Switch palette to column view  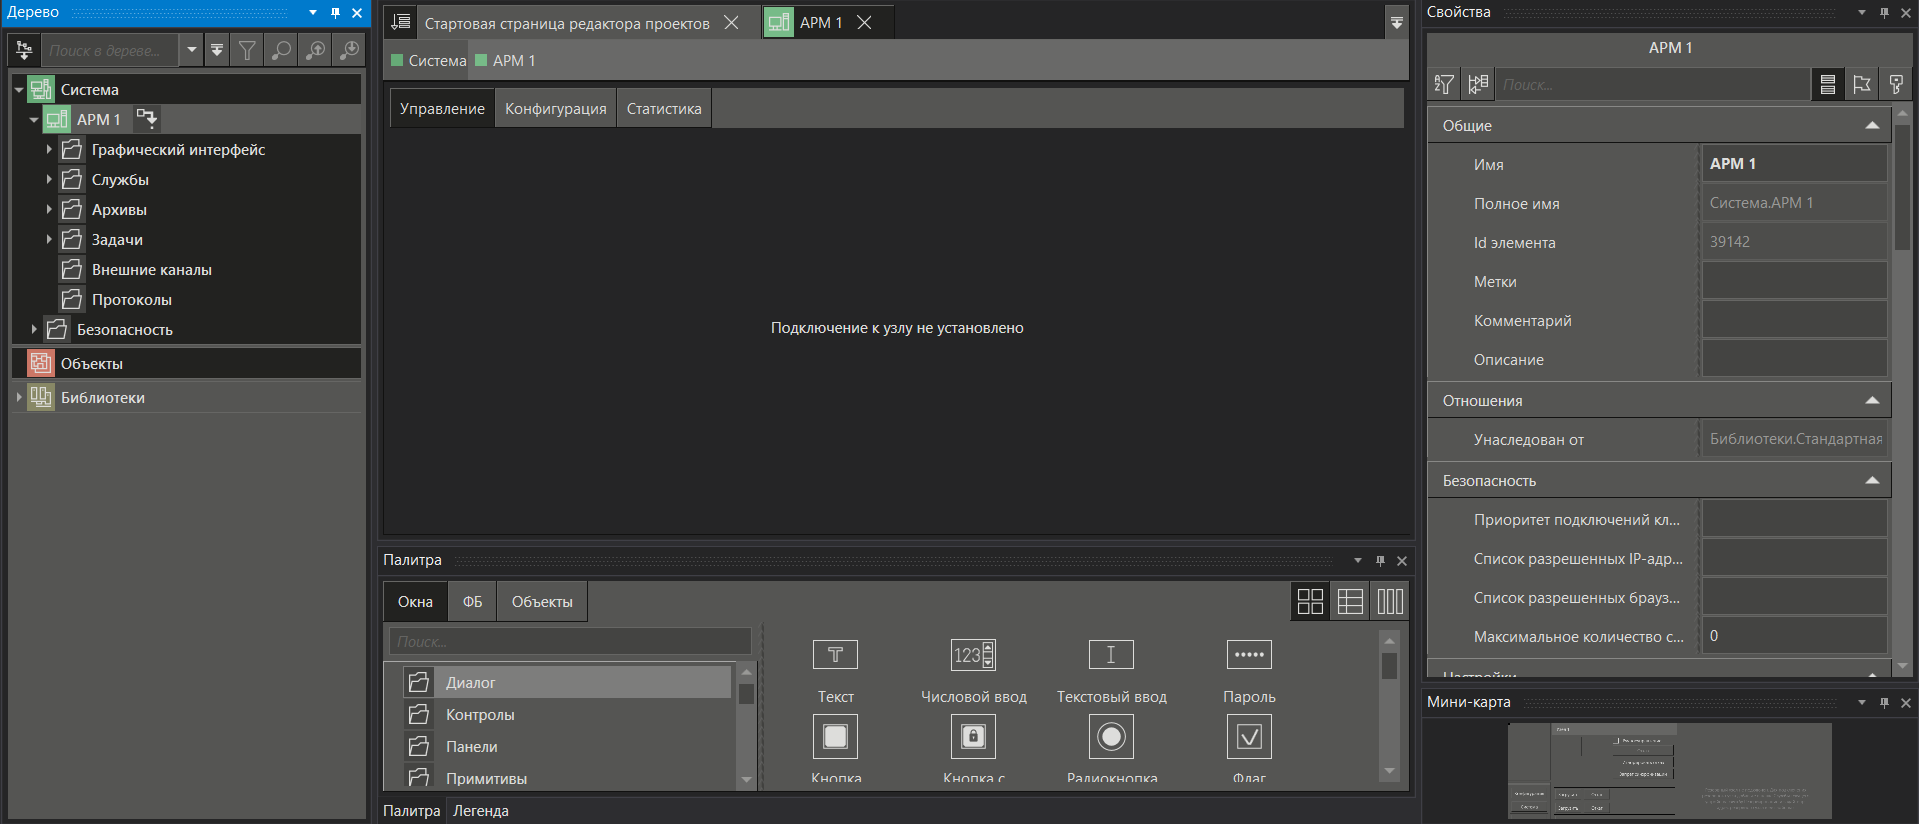pyautogui.click(x=1390, y=601)
